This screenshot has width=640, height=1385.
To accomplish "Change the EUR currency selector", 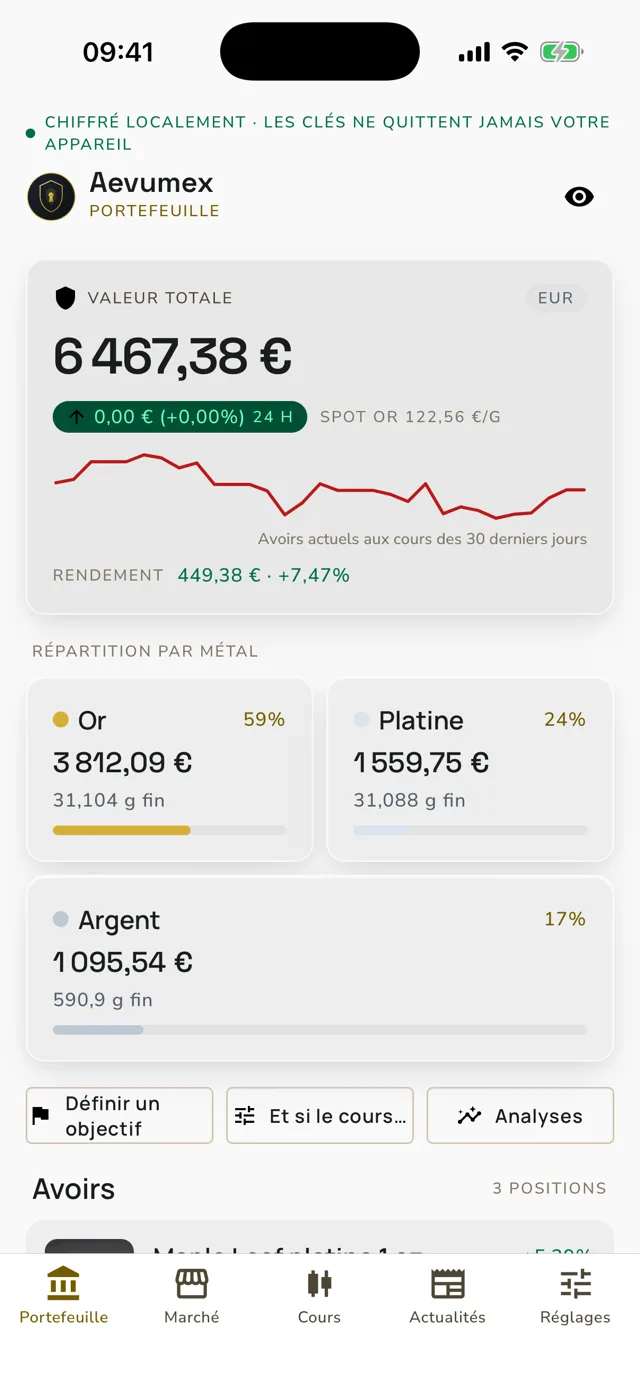I will pyautogui.click(x=555, y=298).
